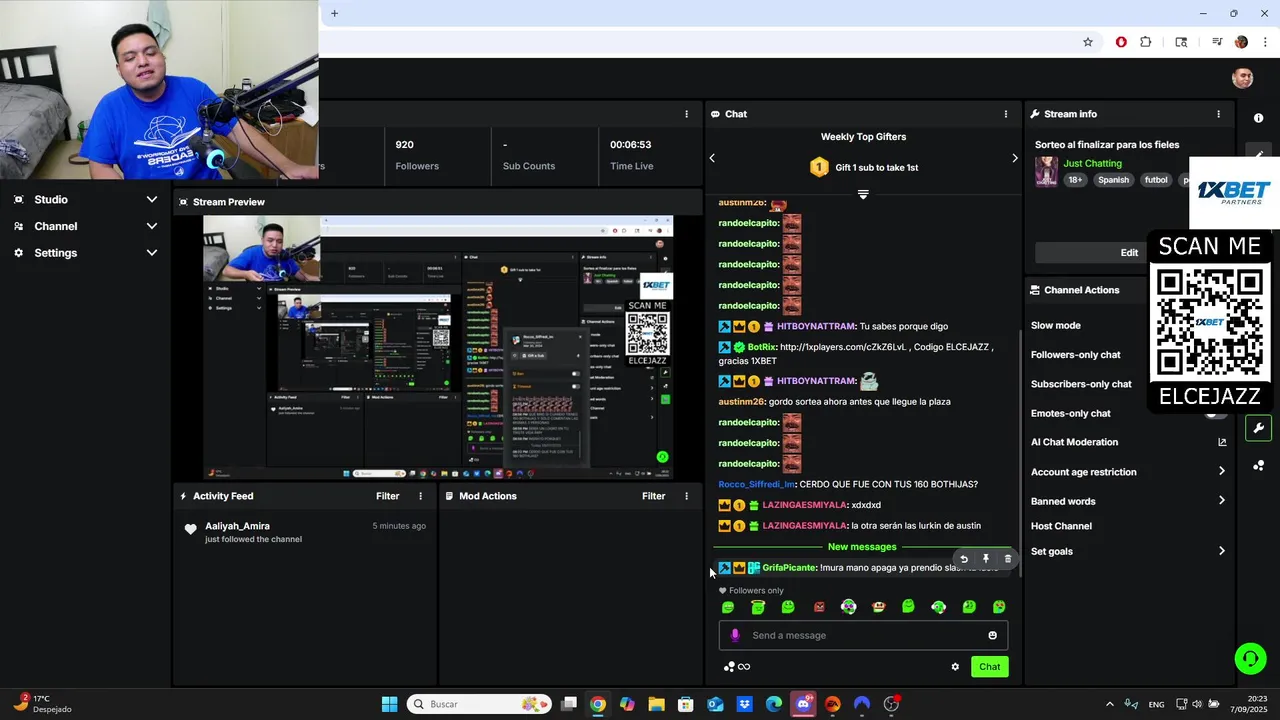Click the green support headset button
This screenshot has height=720, width=1280.
click(x=1250, y=658)
